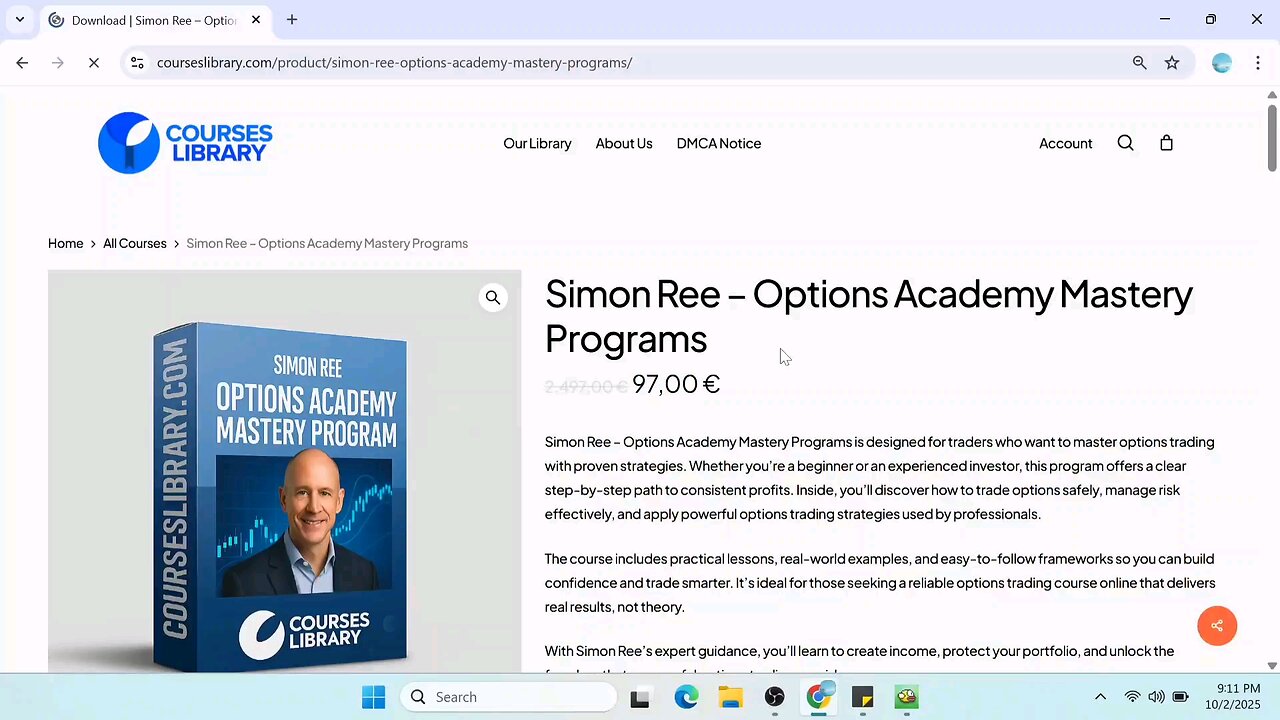Click the Courses Library logo
1280x720 pixels.
pyautogui.click(x=185, y=143)
